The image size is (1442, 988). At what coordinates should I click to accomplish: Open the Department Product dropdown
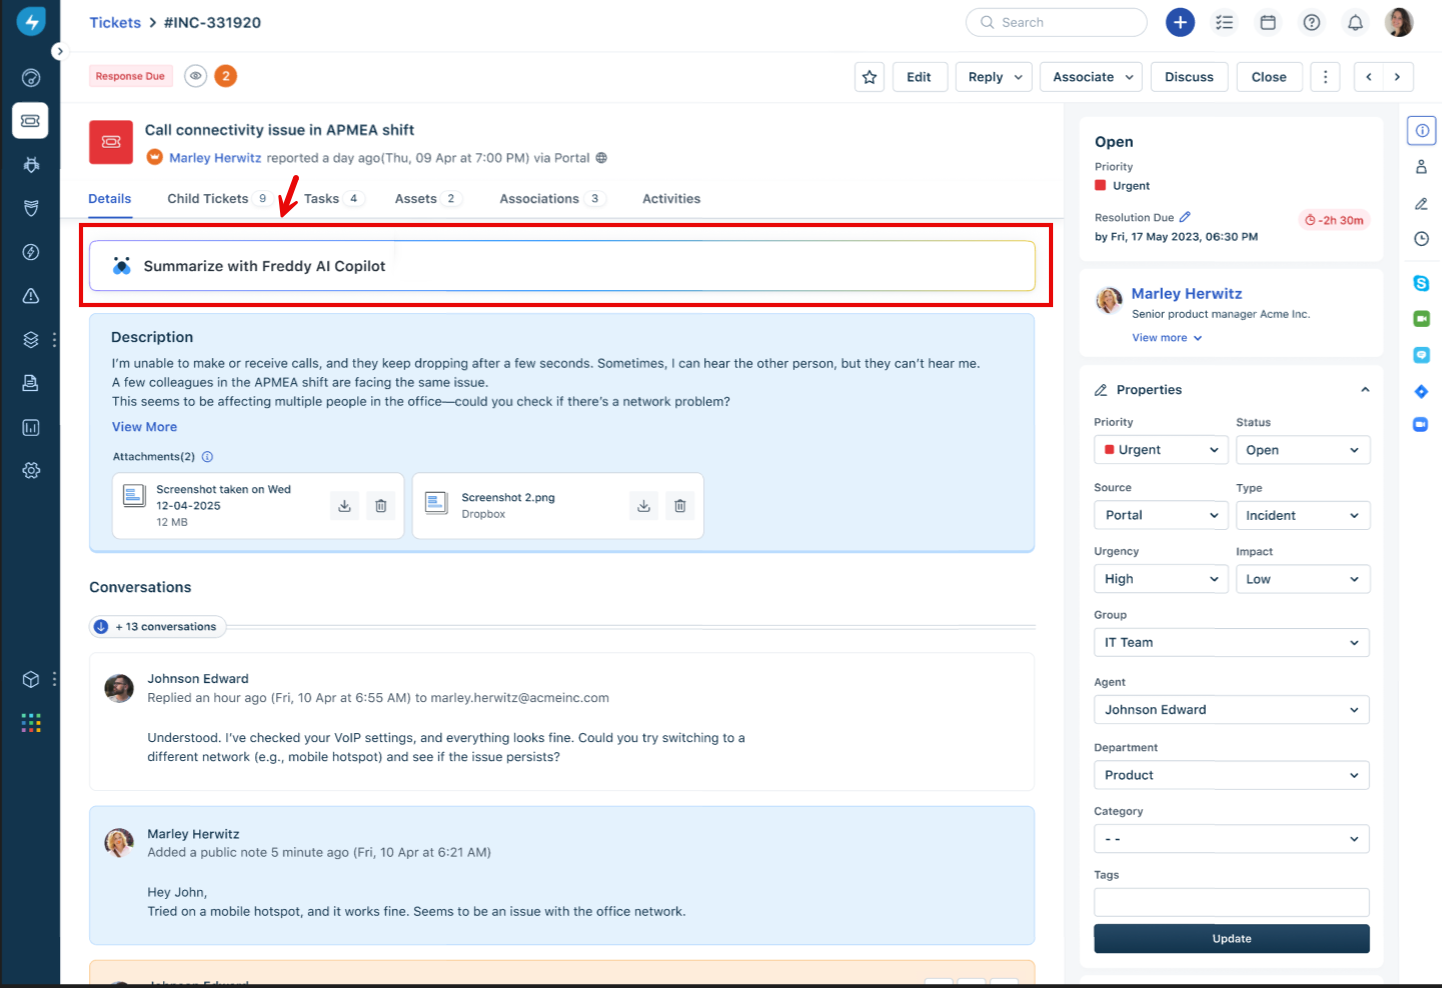pos(1231,775)
